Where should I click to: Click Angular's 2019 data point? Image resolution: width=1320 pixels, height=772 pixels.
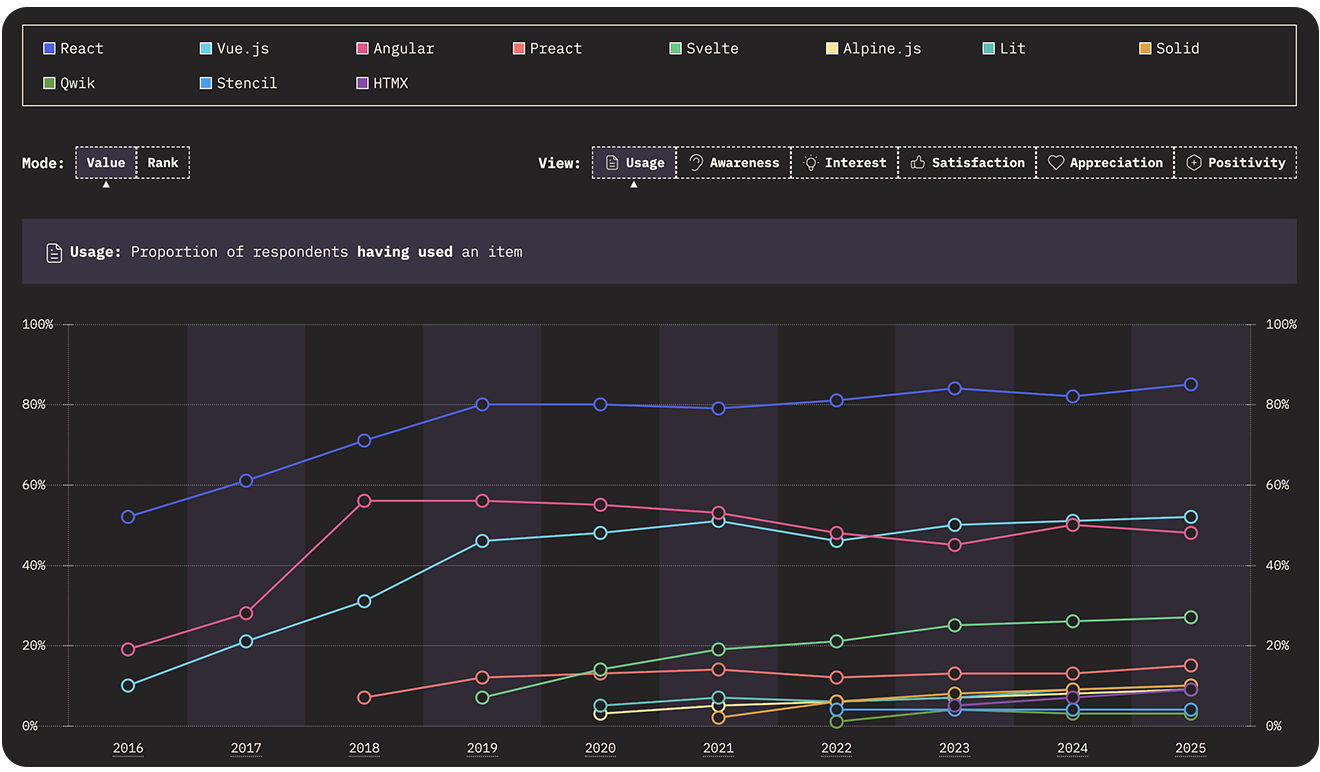(x=482, y=501)
